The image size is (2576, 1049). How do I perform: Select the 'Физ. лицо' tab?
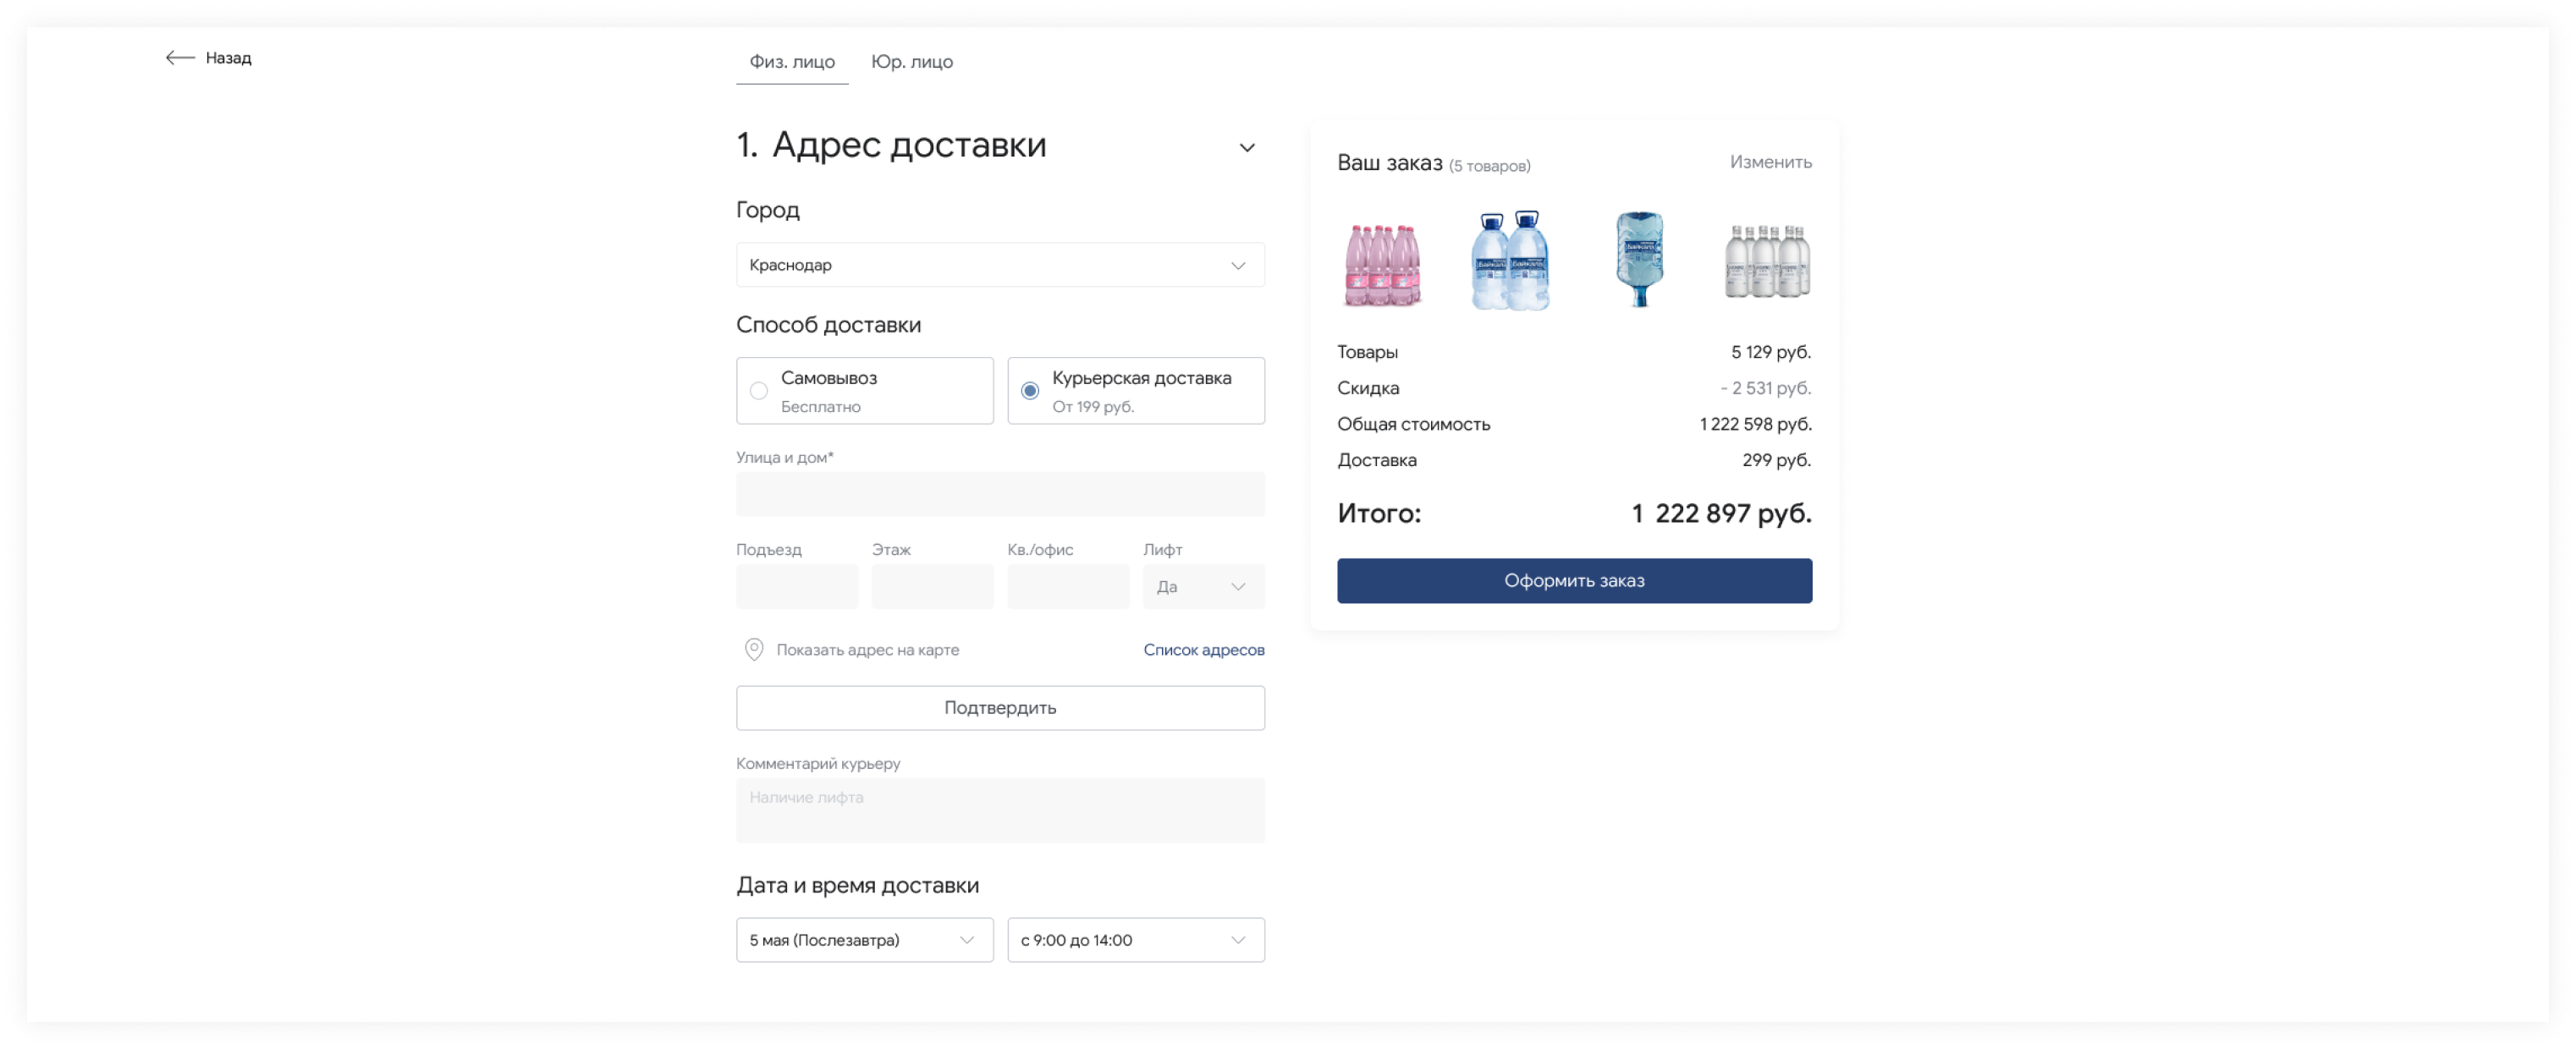(x=791, y=61)
